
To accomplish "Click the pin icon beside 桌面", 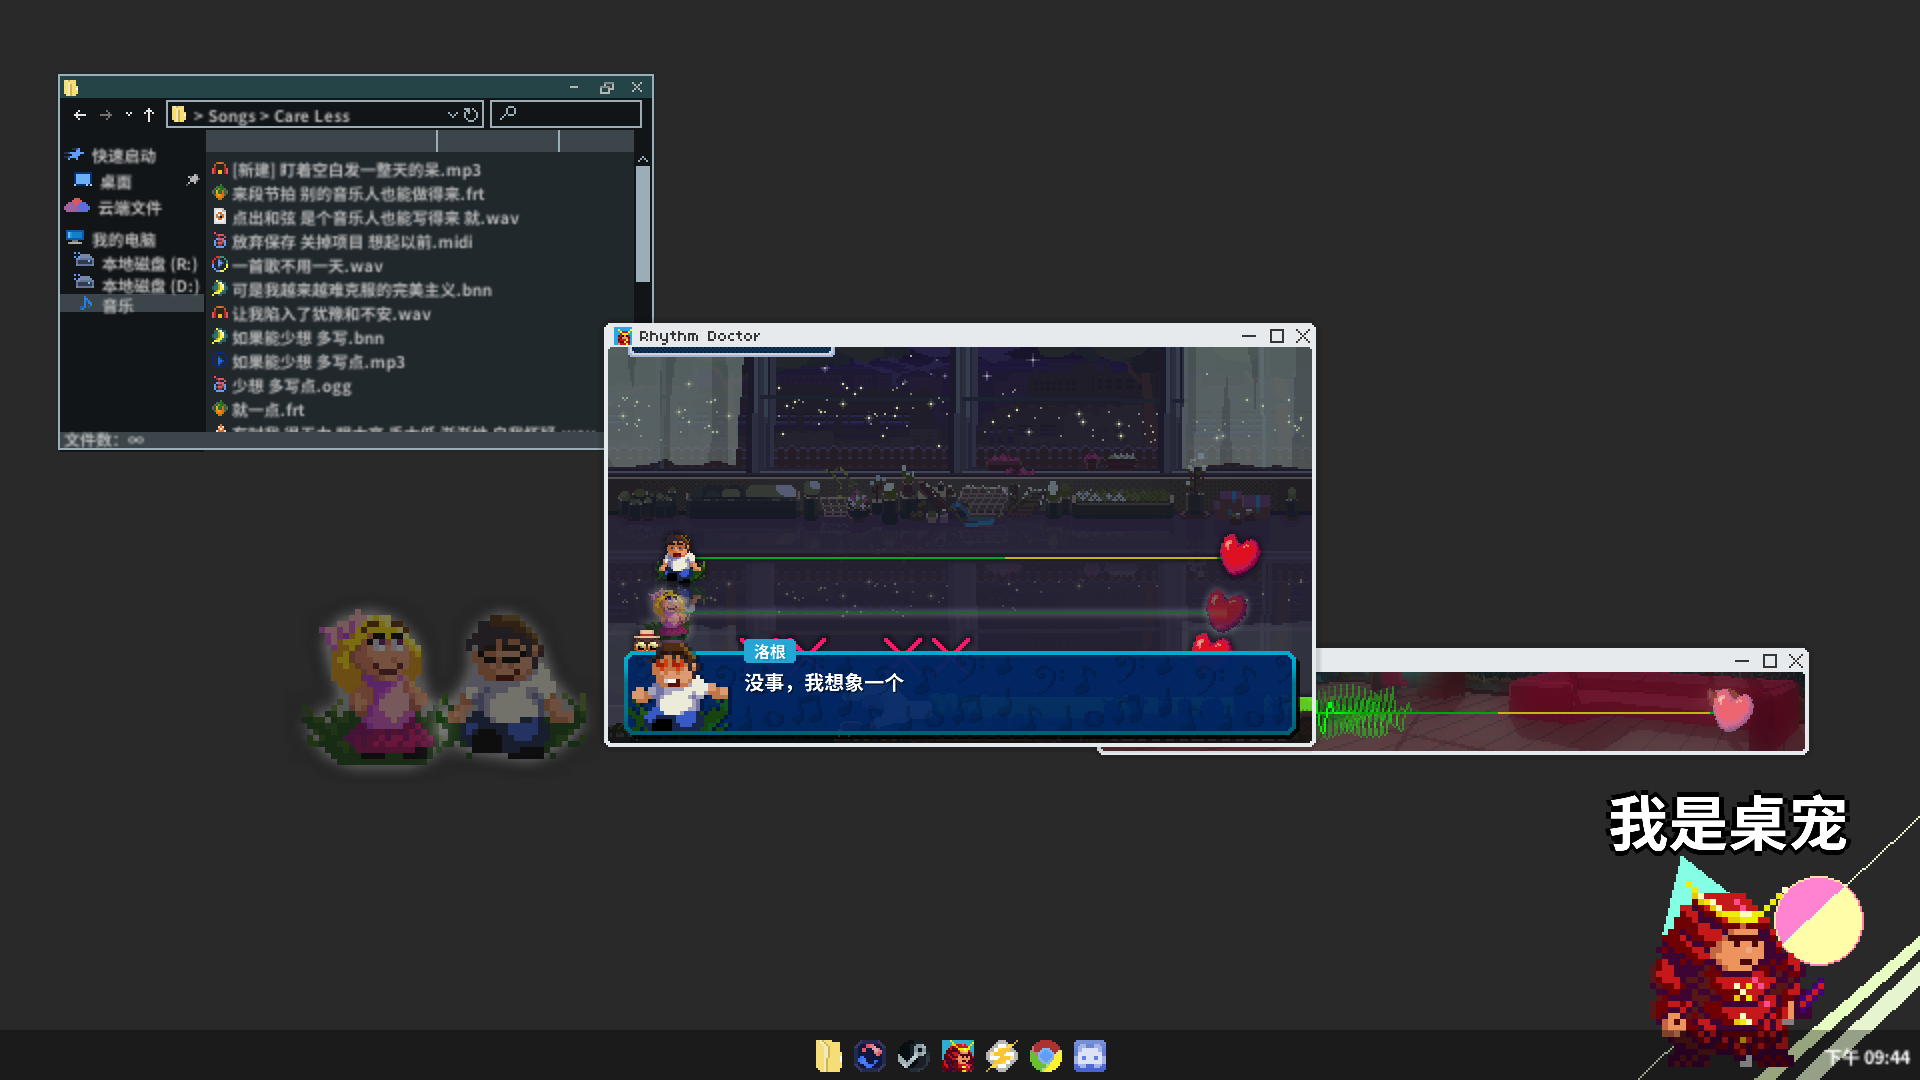I will click(x=192, y=180).
